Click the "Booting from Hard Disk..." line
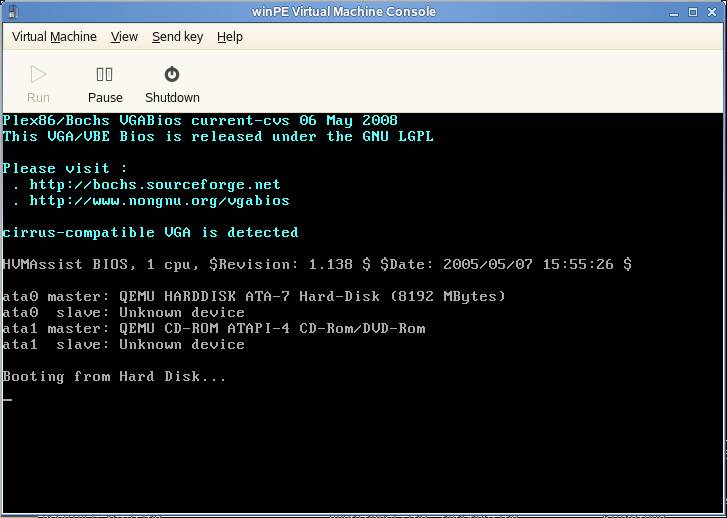 click(x=114, y=377)
